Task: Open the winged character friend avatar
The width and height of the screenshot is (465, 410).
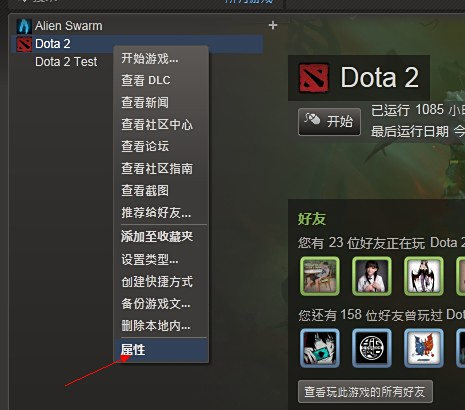Action: 424,276
